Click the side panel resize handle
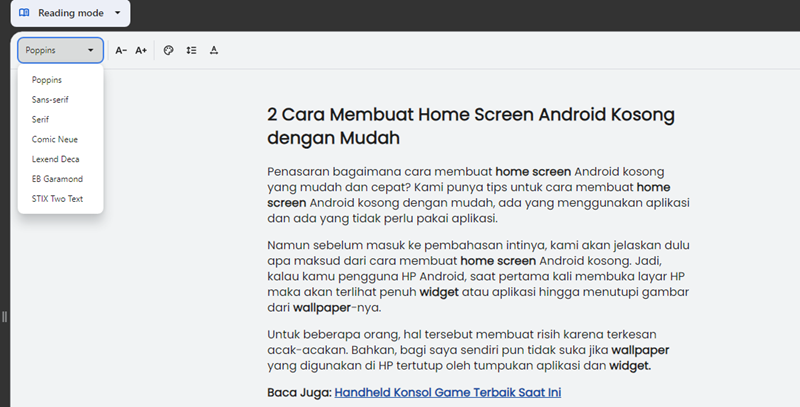 tap(5, 316)
